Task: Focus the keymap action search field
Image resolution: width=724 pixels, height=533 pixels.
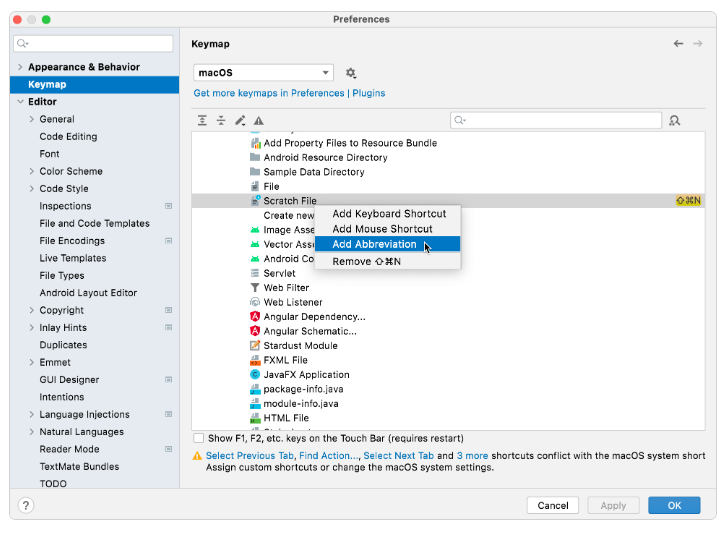Action: [556, 121]
